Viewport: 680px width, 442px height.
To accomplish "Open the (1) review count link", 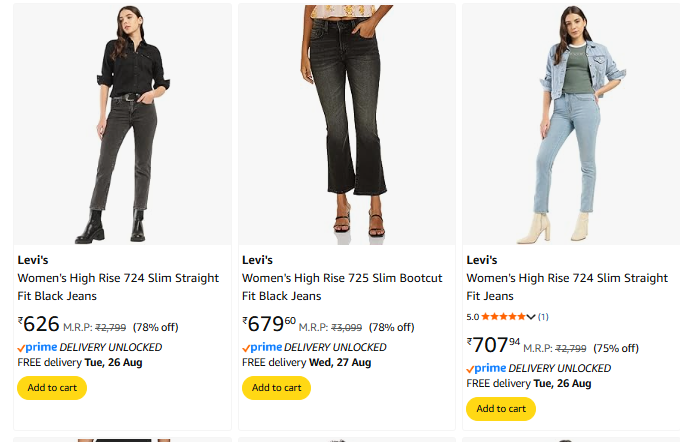I will (x=543, y=317).
